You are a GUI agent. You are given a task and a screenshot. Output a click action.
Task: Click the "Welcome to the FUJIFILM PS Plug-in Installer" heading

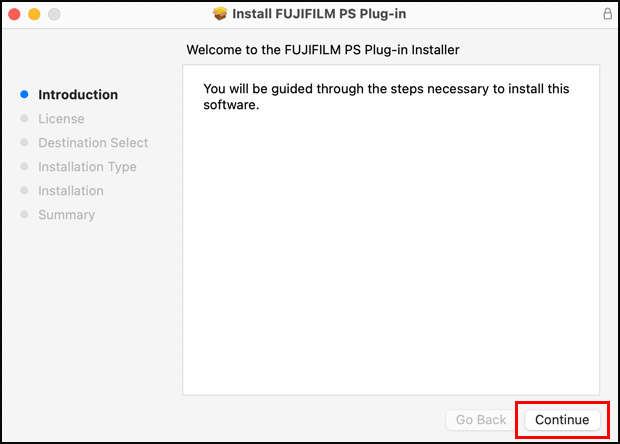pyautogui.click(x=322, y=49)
